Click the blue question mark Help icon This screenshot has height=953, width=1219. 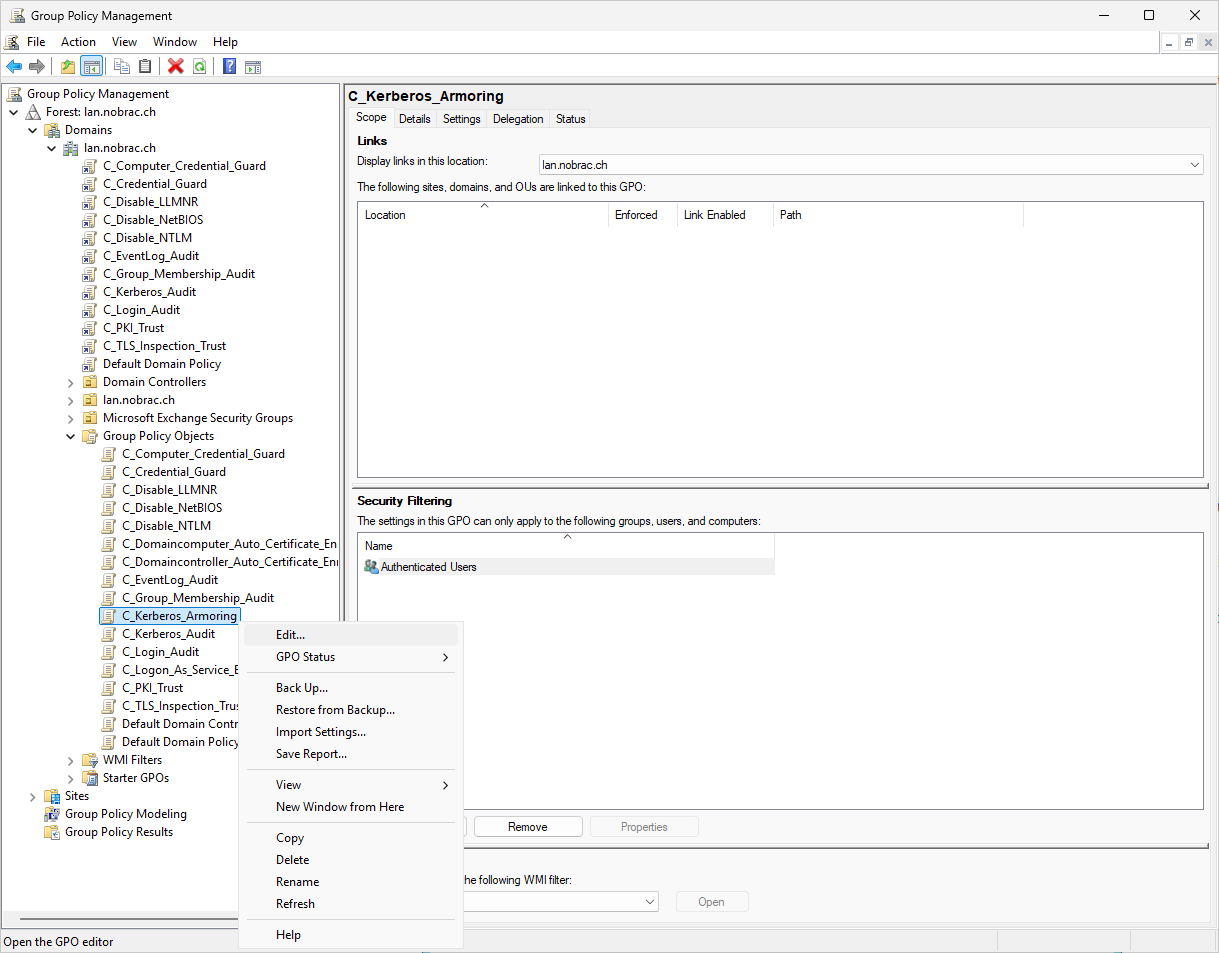coord(230,67)
